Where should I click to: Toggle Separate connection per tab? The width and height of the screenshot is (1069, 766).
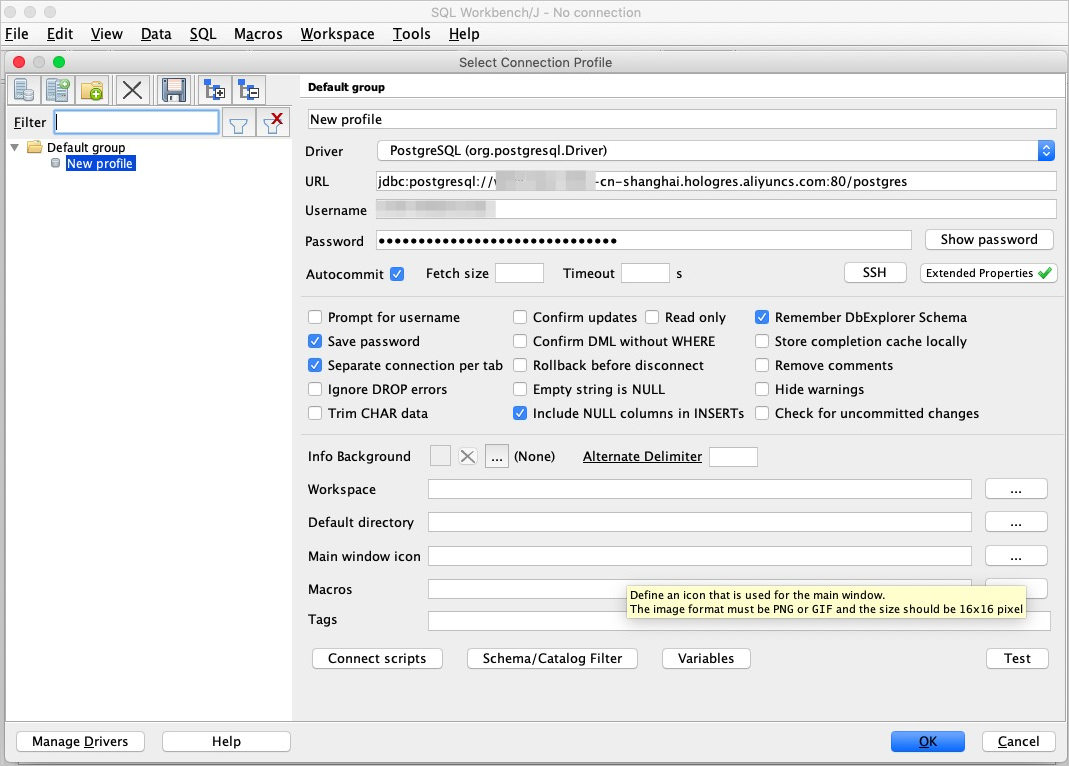point(315,365)
